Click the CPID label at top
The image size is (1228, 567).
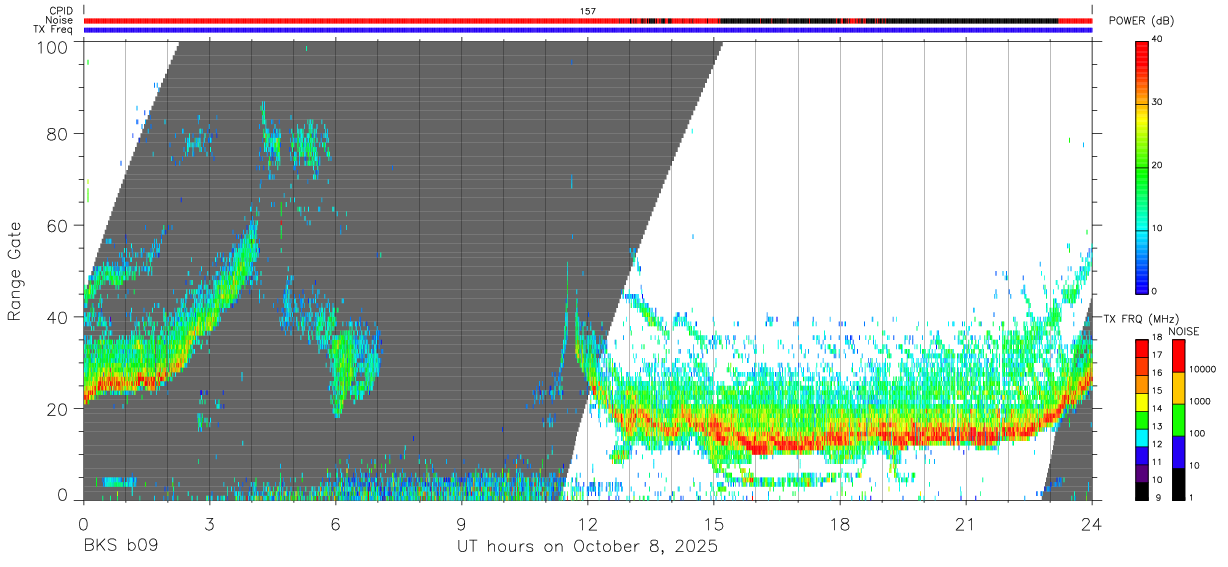60,11
